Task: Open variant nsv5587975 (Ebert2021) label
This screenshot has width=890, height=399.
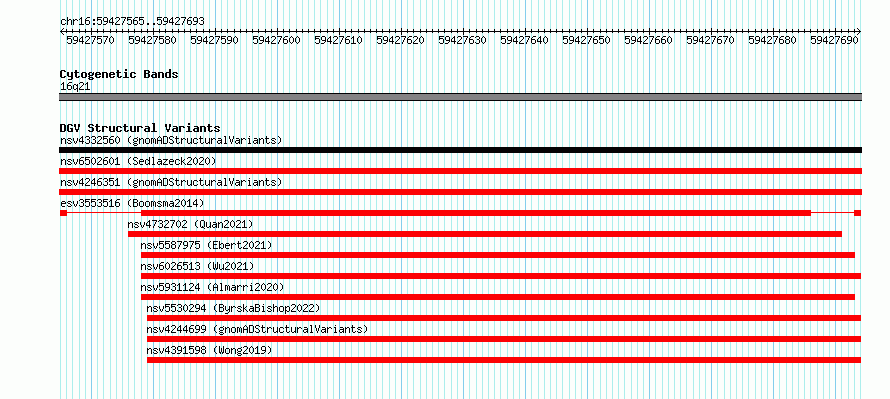Action: click(x=207, y=245)
